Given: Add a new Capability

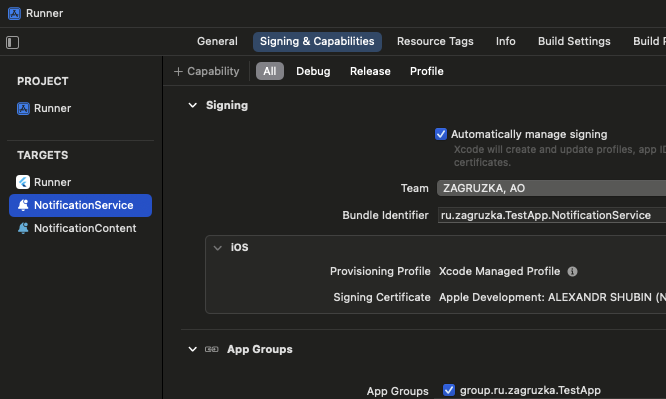Looking at the screenshot, I should click(x=206, y=71).
